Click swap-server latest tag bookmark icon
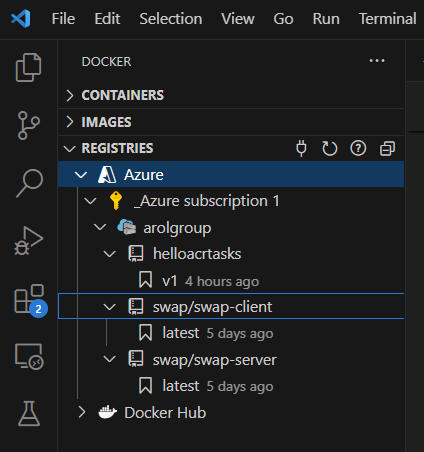This screenshot has height=452, width=424. pos(146,386)
